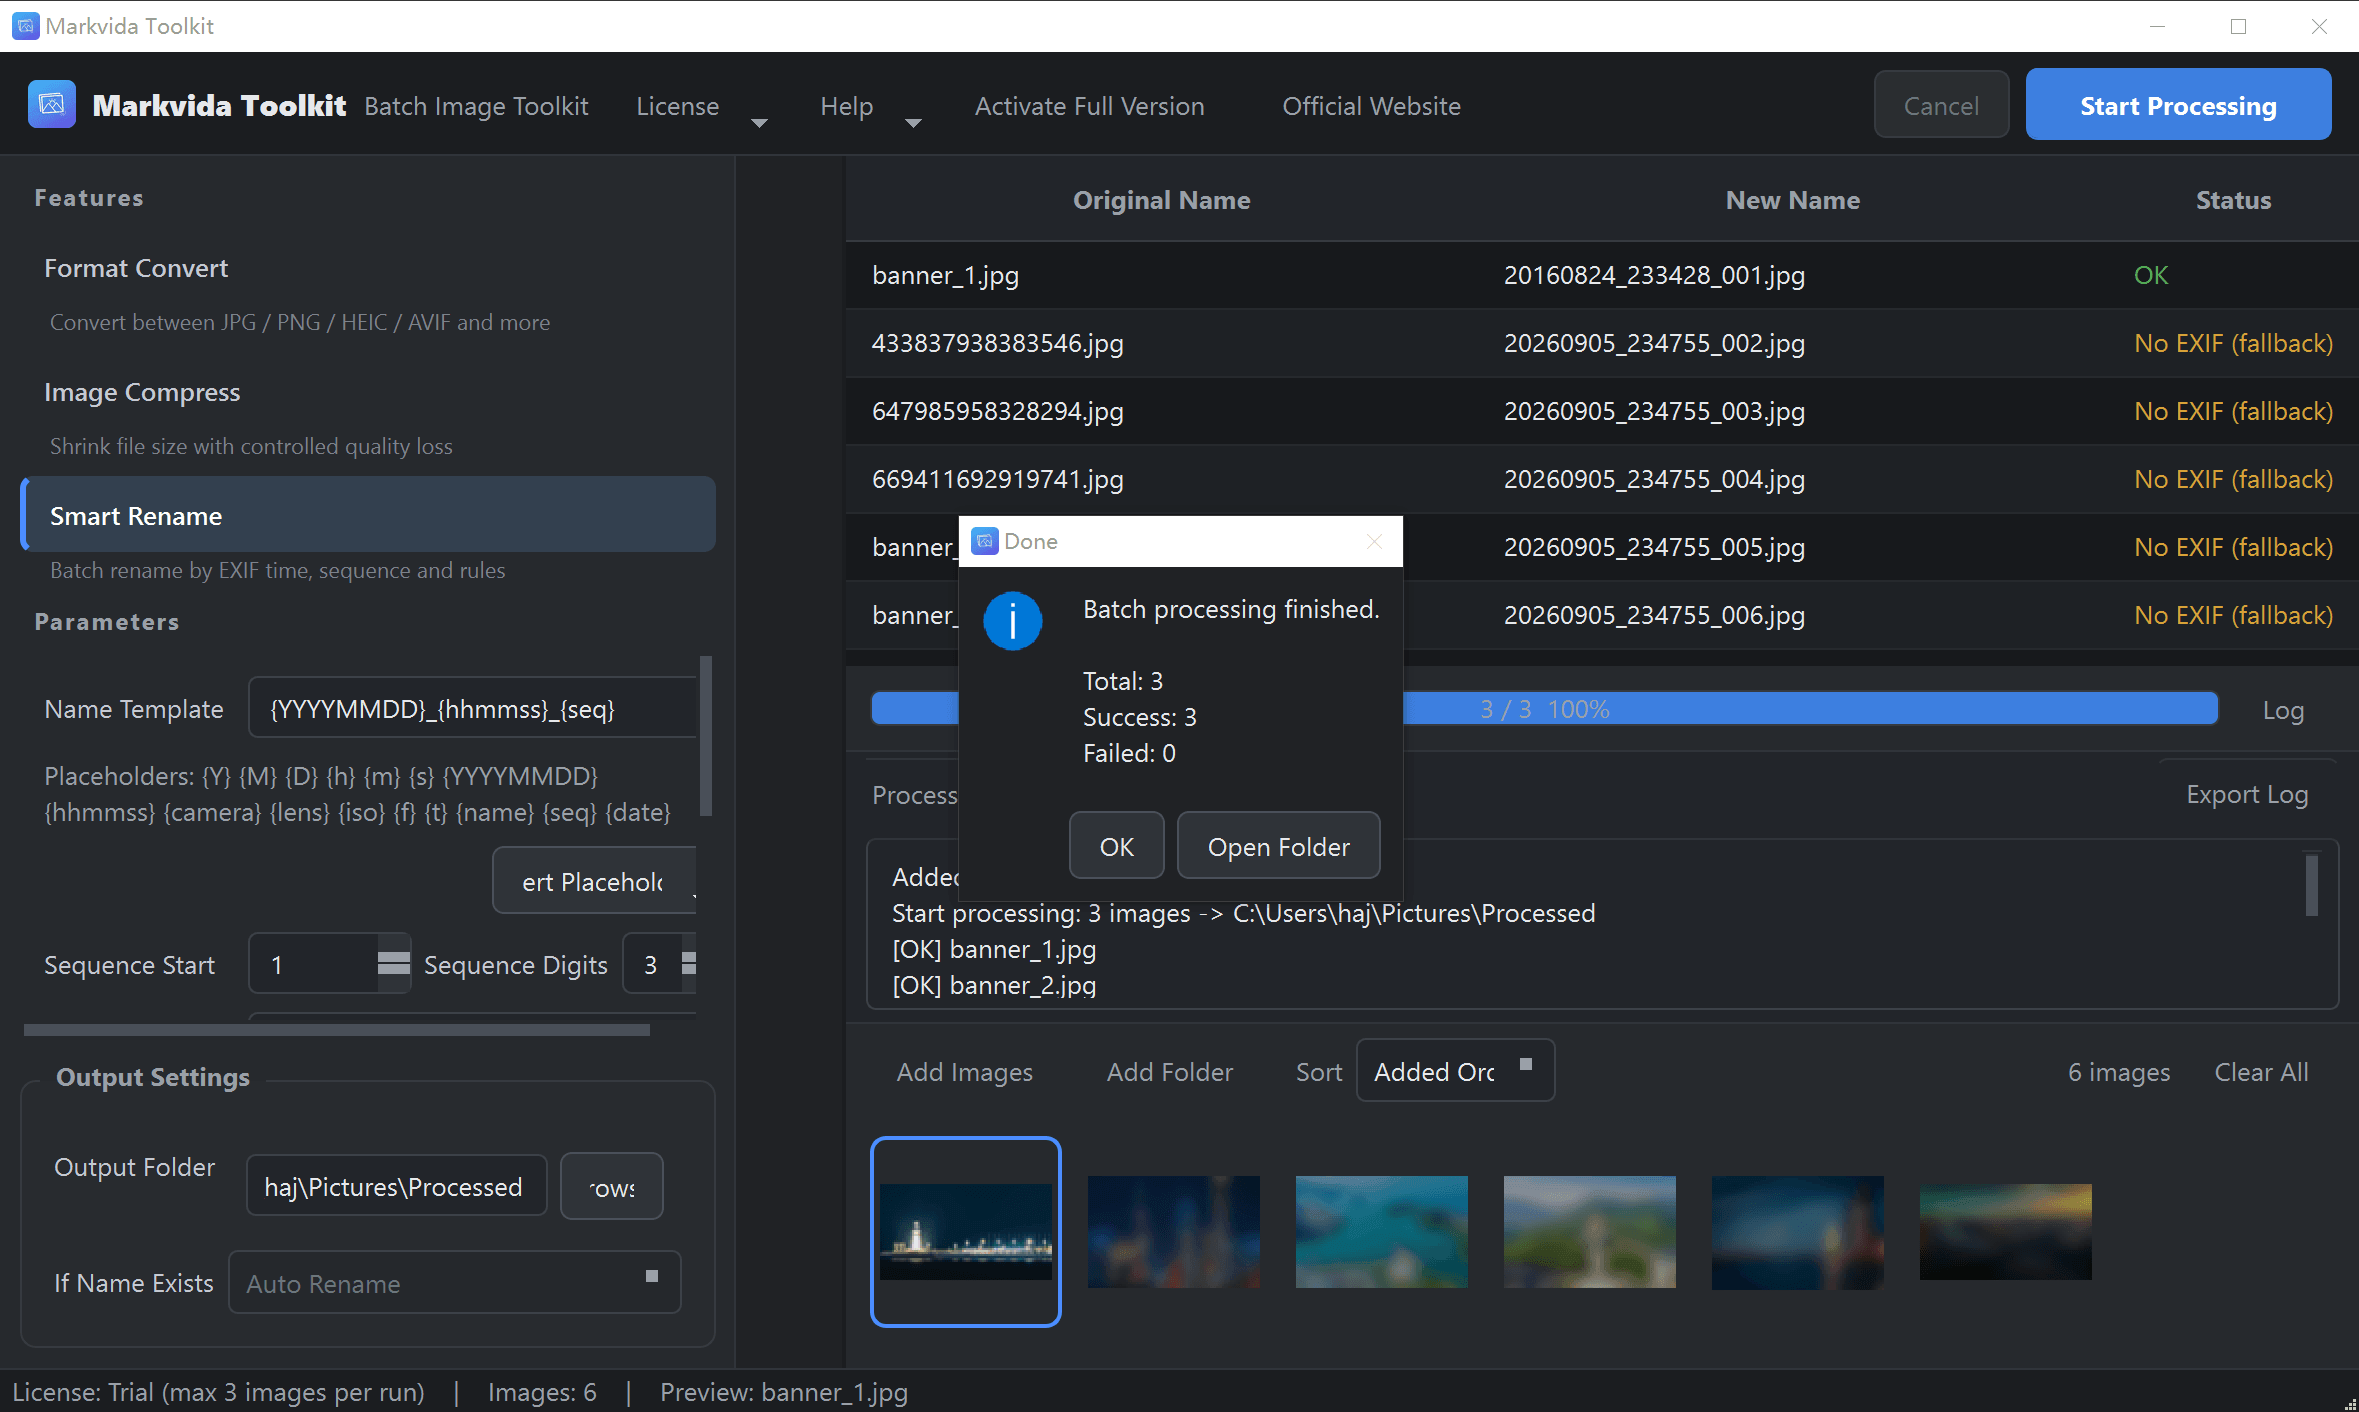Viewport: 2359px width, 1412px height.
Task: Select the 647985958328294.jpg row
Action: click(x=1602, y=411)
